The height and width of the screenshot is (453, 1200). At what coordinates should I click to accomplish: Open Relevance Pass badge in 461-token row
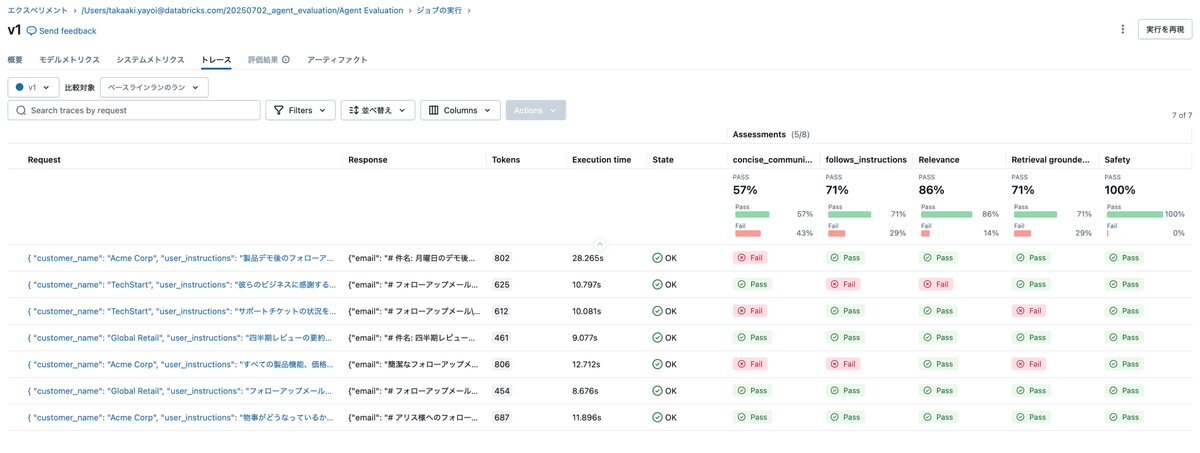coord(938,337)
